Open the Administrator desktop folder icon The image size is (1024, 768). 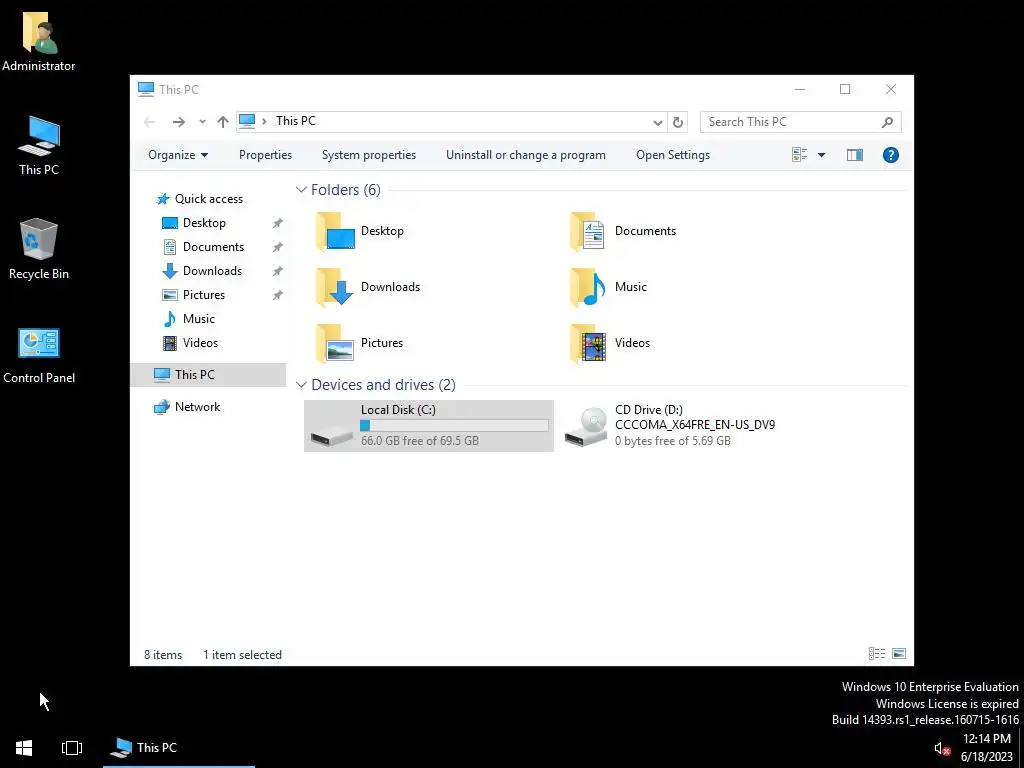[39, 40]
